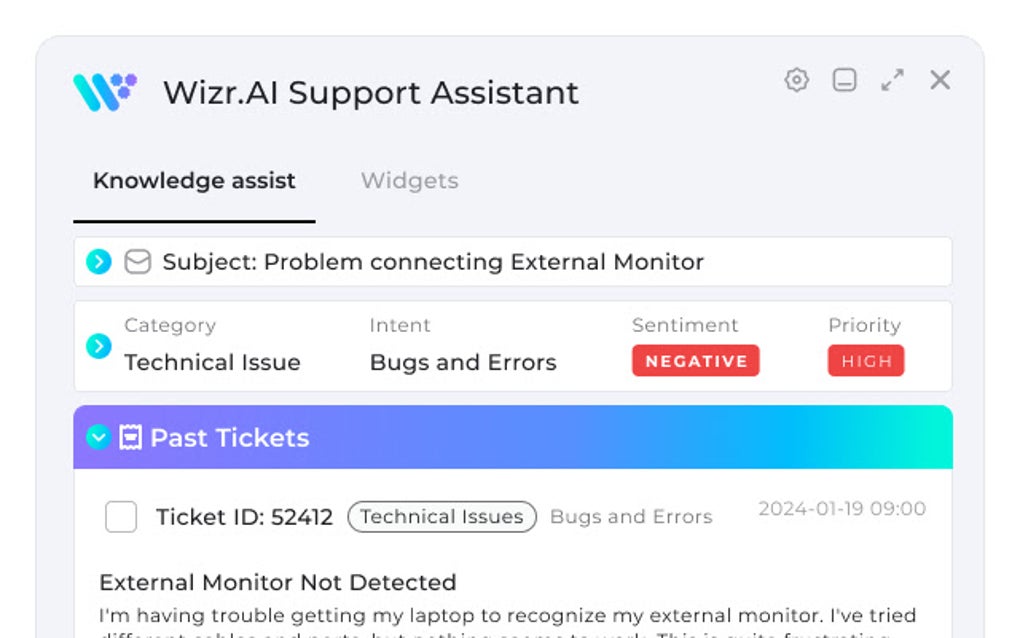
Task: Click the ticket icon in Past Tickets header
Action: point(129,437)
